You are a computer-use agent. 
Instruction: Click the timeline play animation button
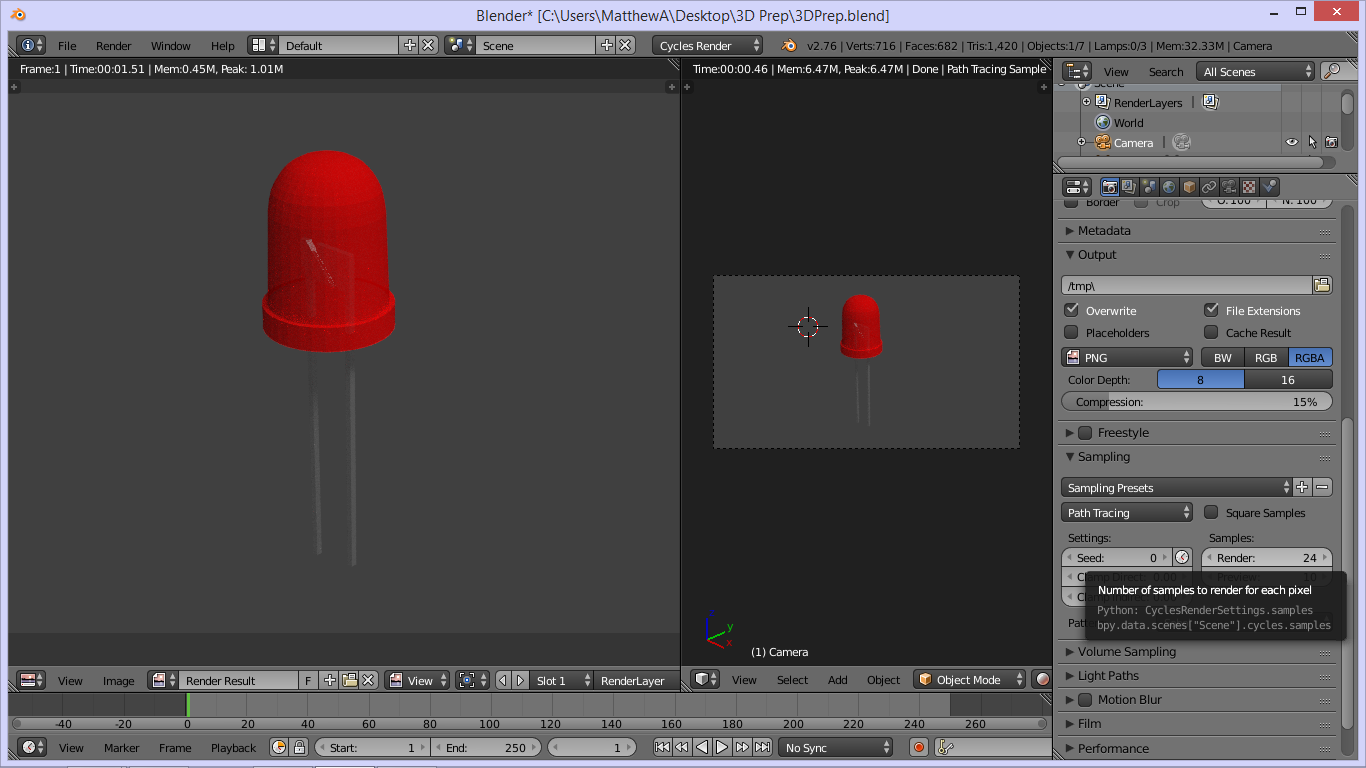722,747
